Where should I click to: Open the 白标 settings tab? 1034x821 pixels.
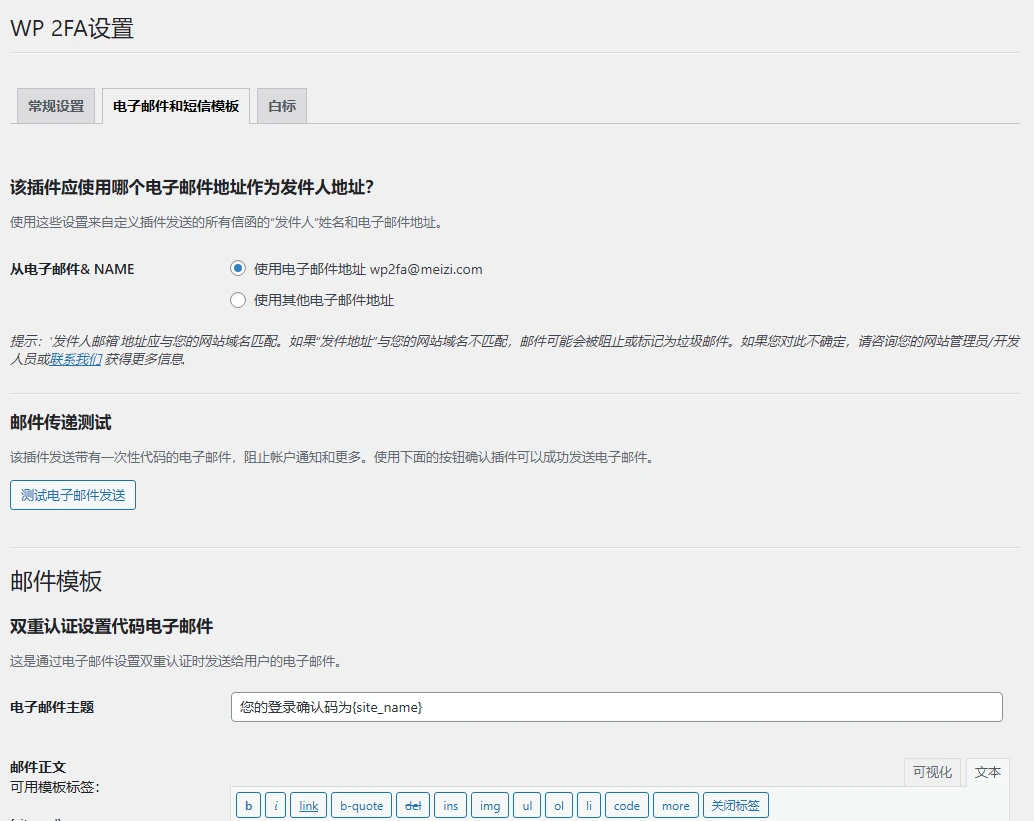(x=281, y=105)
